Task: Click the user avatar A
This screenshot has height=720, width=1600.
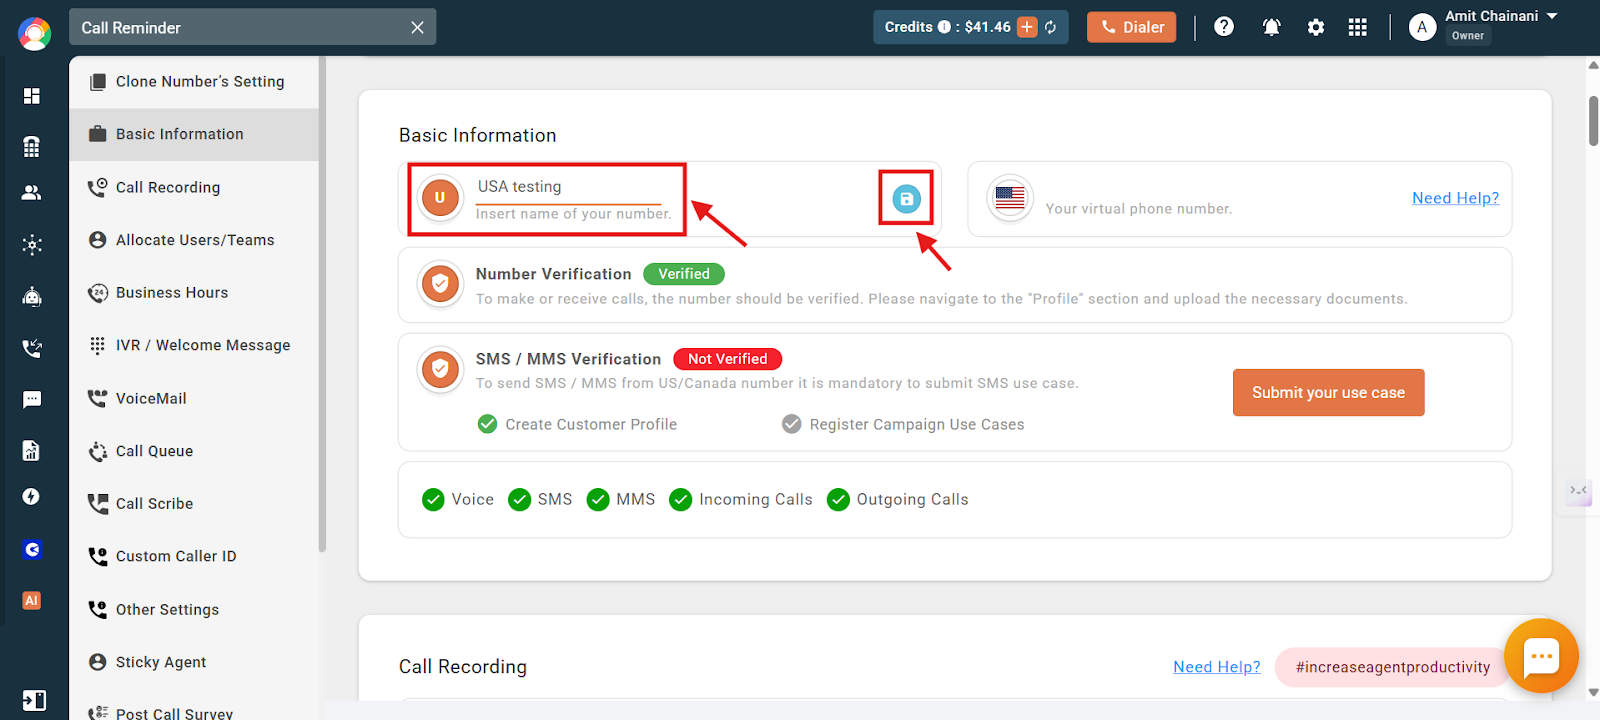Action: (x=1422, y=27)
